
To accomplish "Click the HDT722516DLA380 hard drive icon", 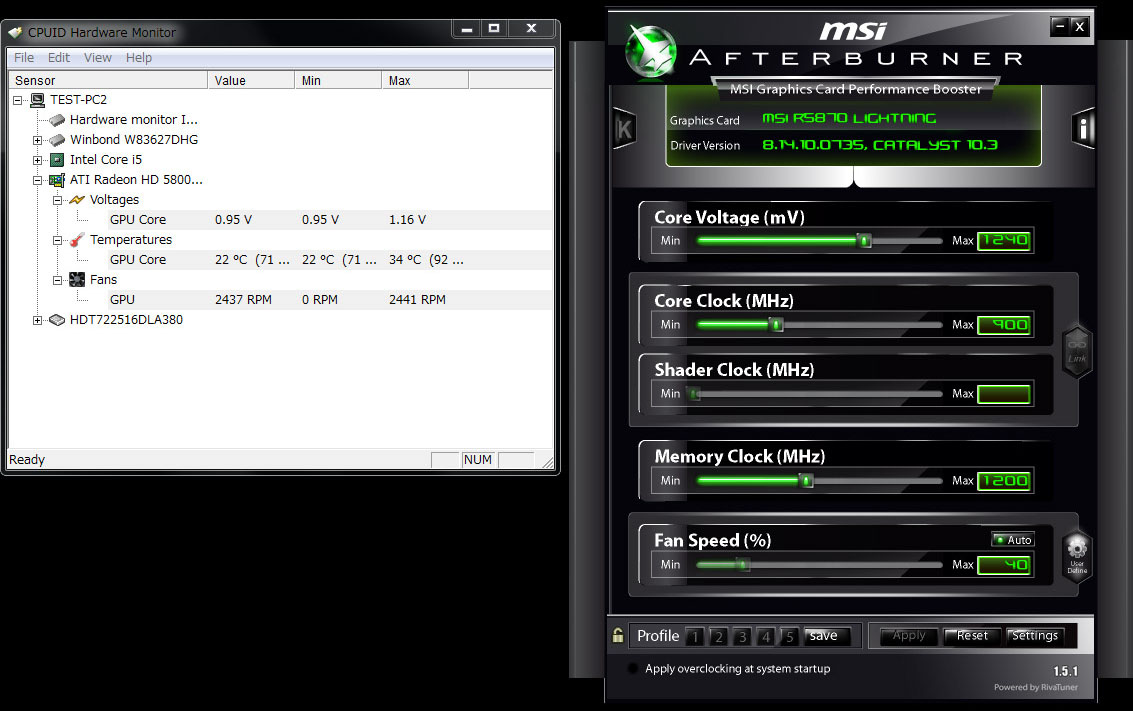I will 57,320.
